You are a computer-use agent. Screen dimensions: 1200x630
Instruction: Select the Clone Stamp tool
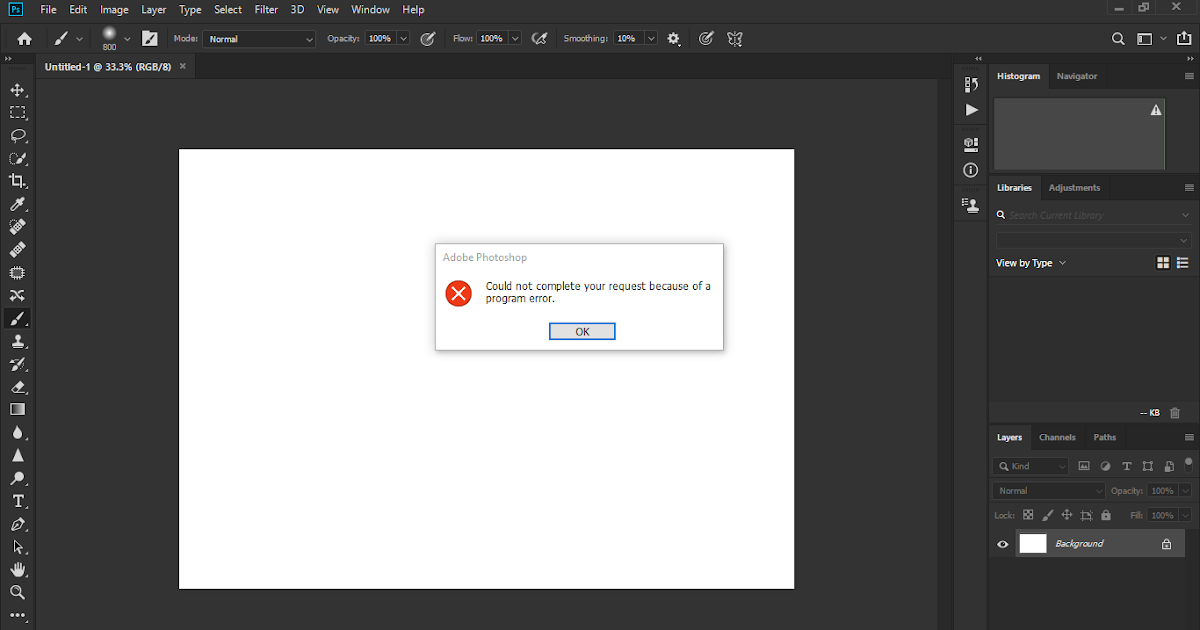click(x=17, y=341)
